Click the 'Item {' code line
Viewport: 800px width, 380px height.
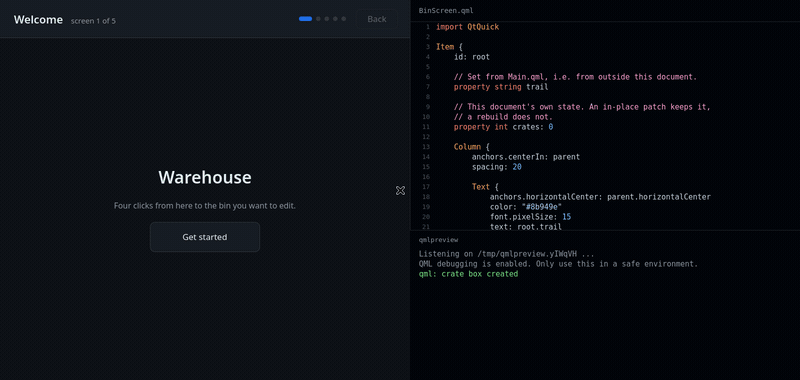click(449, 47)
